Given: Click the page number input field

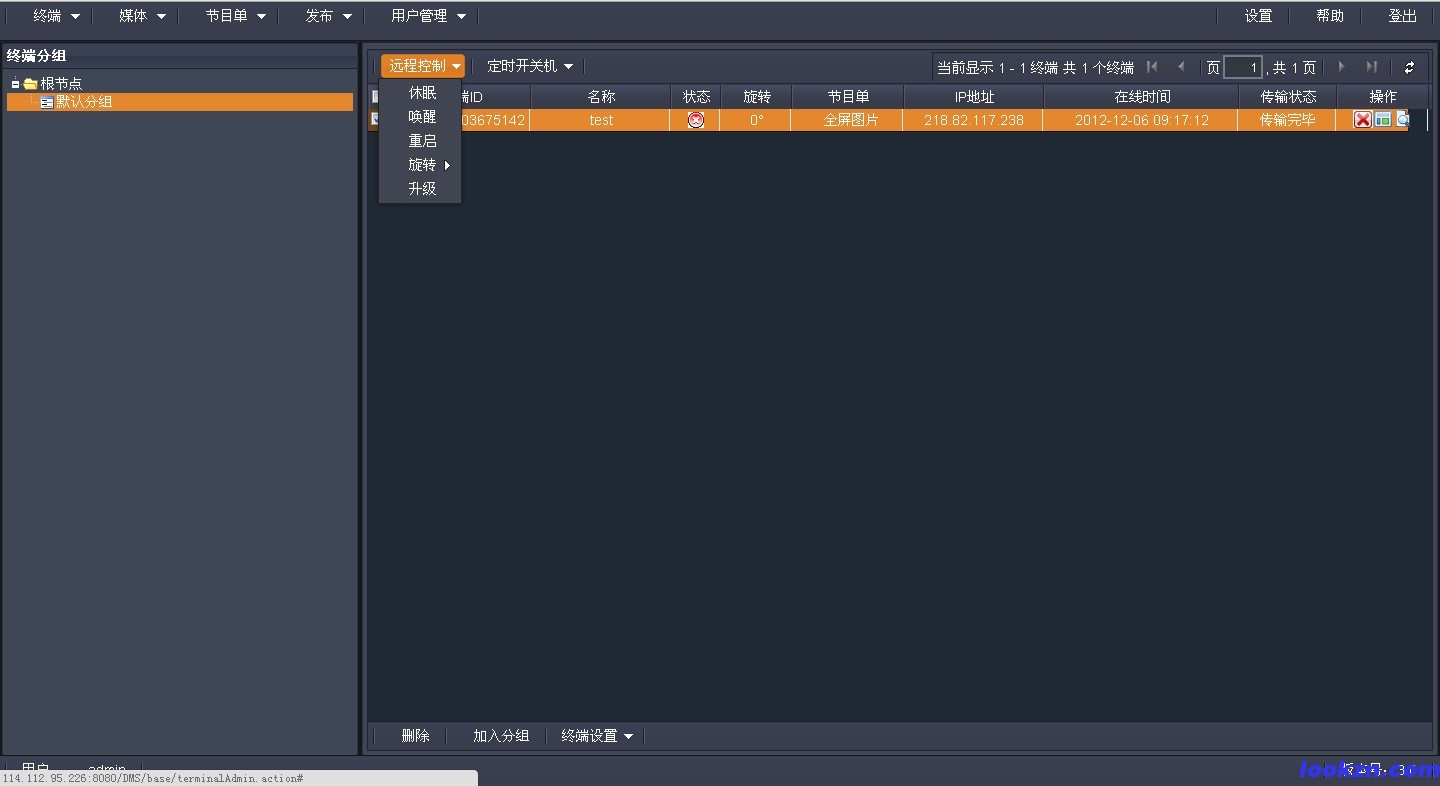Looking at the screenshot, I should [x=1243, y=68].
